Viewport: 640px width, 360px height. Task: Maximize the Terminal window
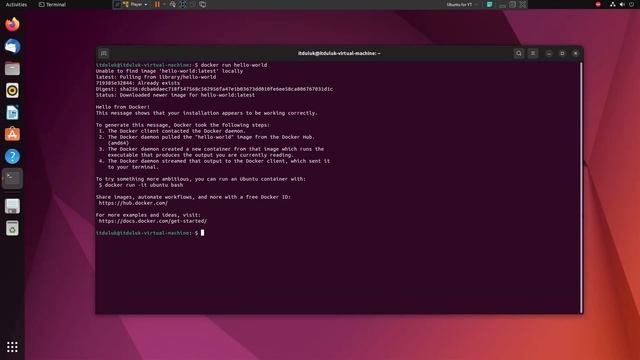(562, 53)
